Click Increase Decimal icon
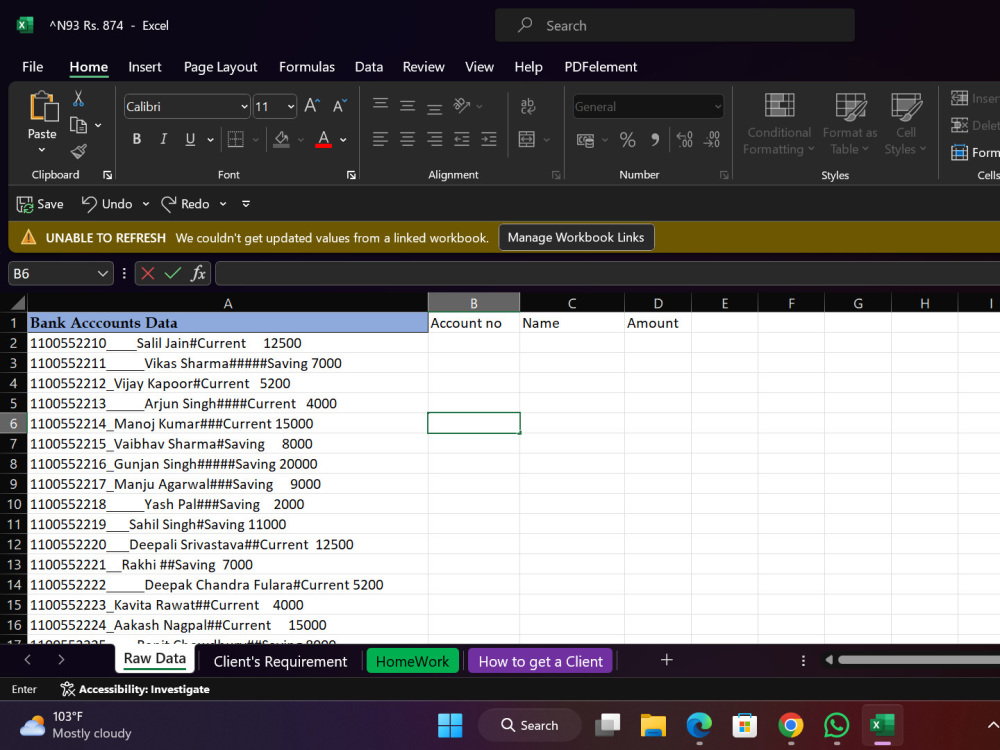Screen dimensions: 1000x750 coord(684,140)
